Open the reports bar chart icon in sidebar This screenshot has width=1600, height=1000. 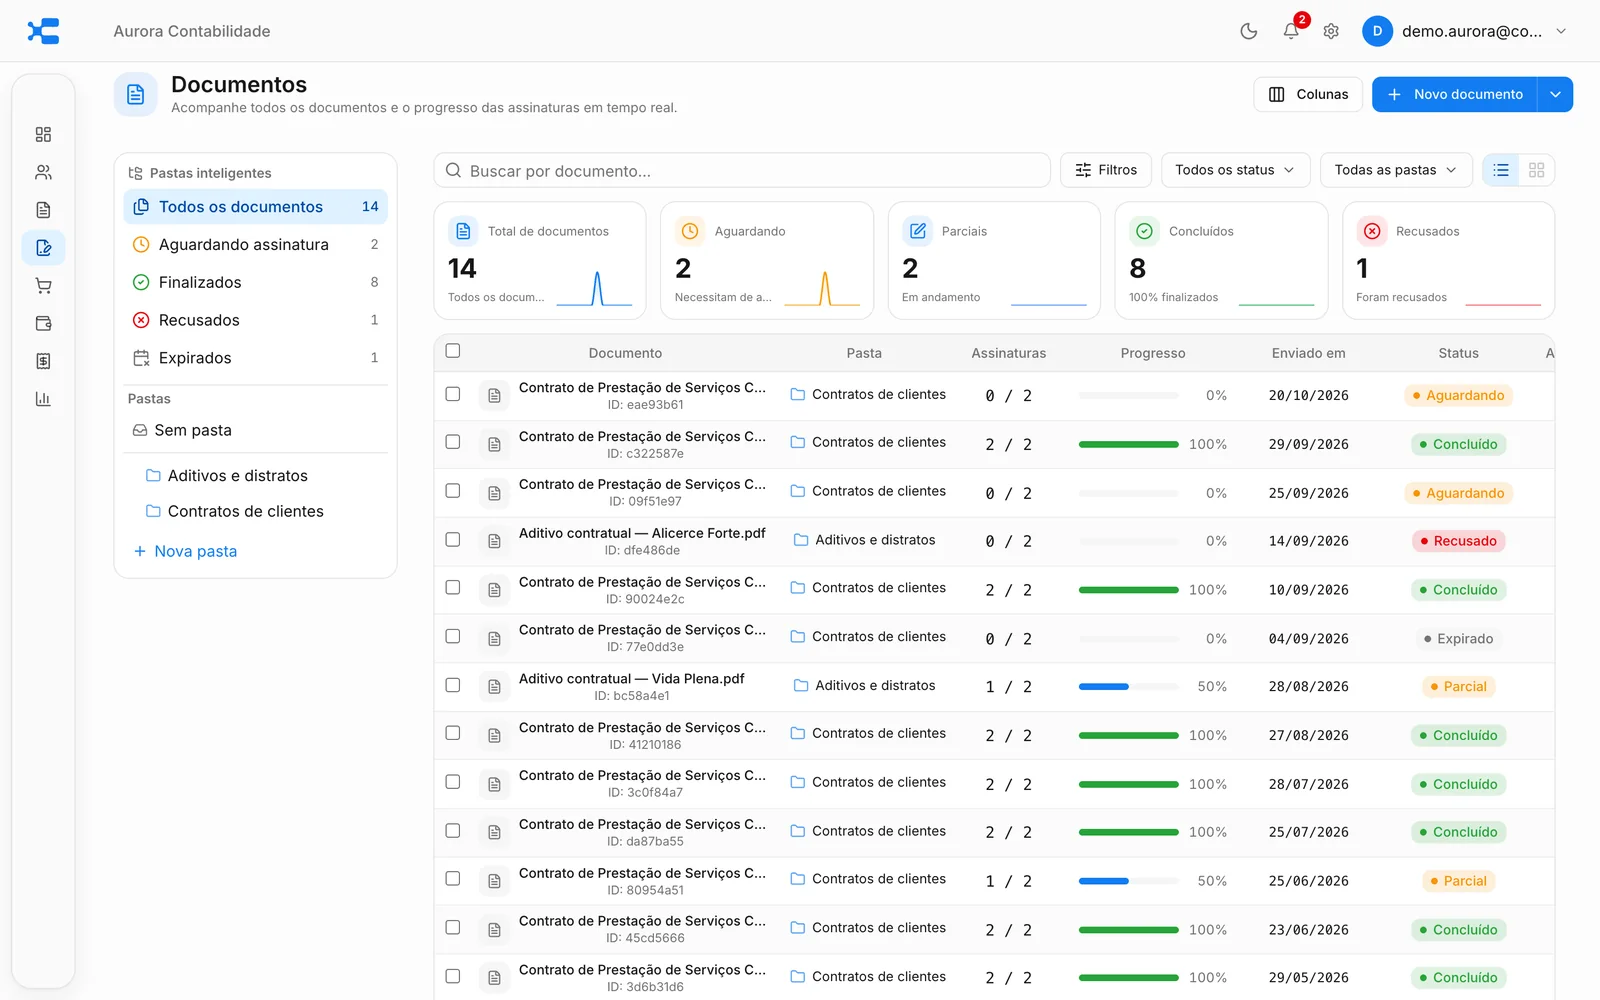tap(43, 399)
